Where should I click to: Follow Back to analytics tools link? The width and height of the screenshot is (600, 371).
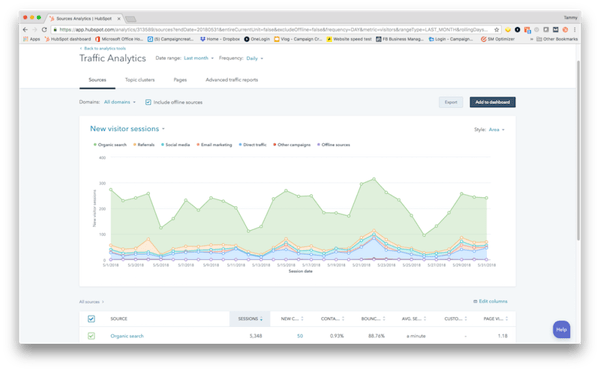click(x=103, y=49)
